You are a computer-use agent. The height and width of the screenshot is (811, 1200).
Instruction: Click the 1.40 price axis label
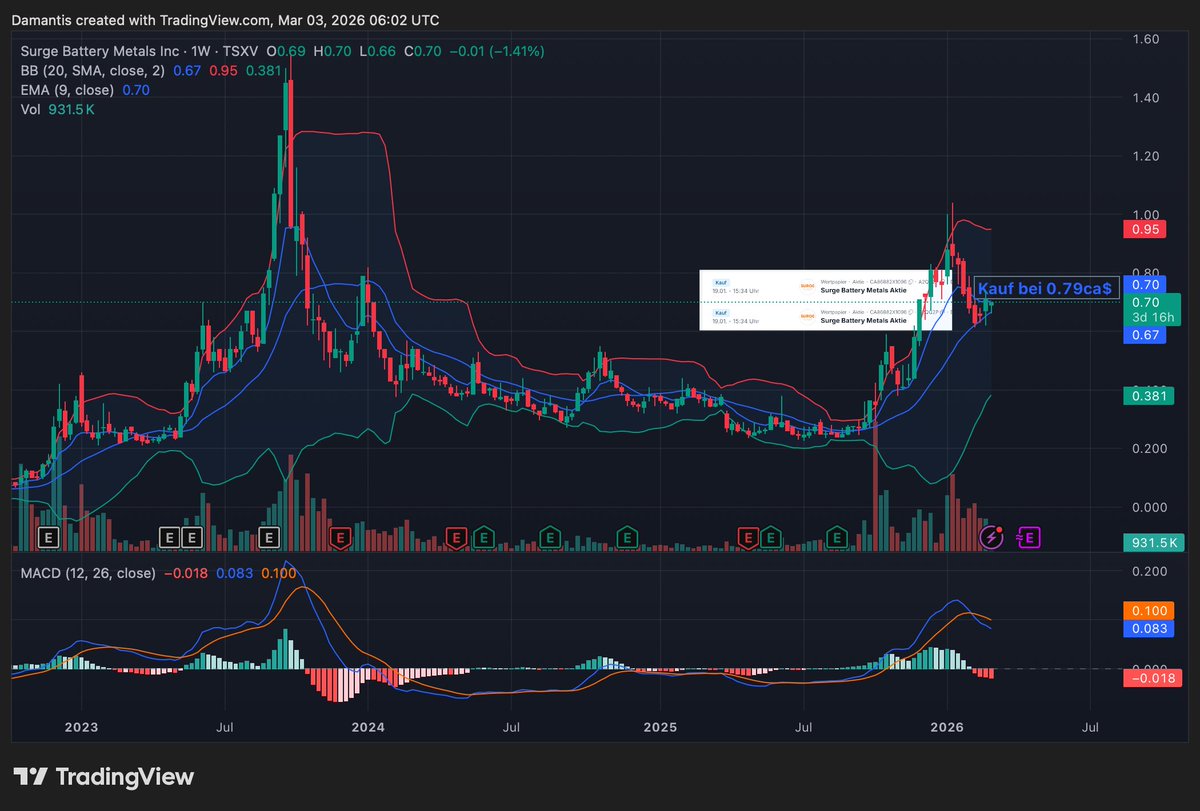1145,98
